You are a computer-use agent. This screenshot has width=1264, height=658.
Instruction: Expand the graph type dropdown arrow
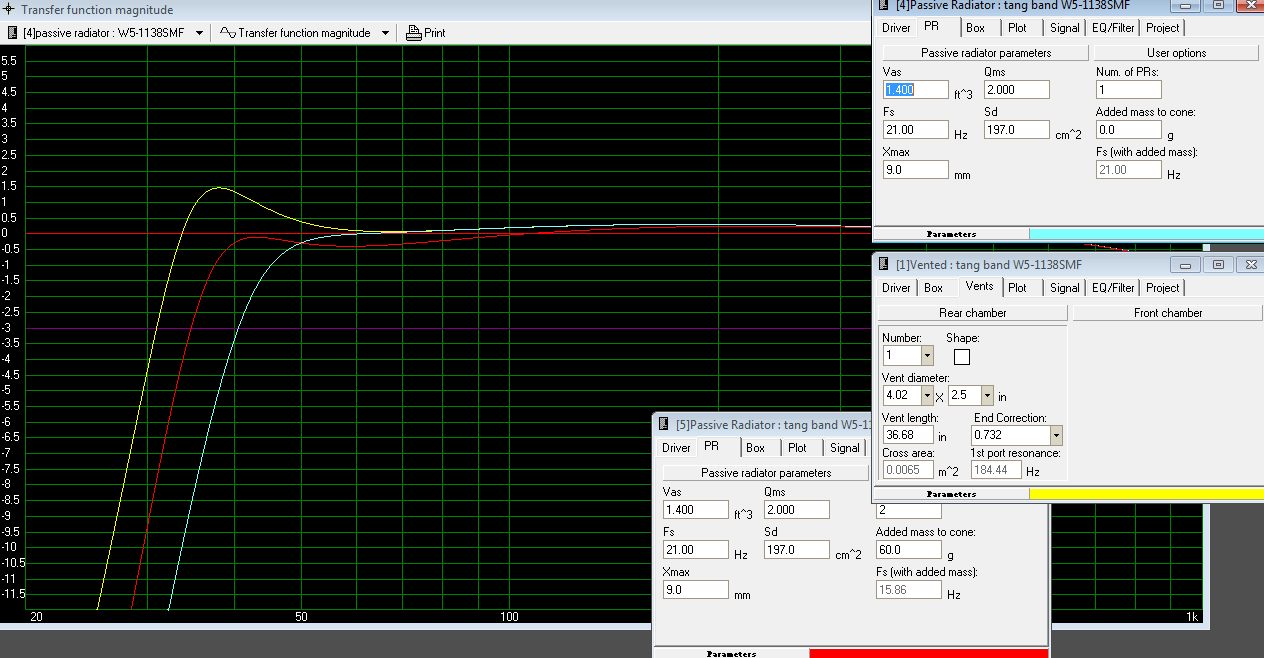click(x=385, y=33)
